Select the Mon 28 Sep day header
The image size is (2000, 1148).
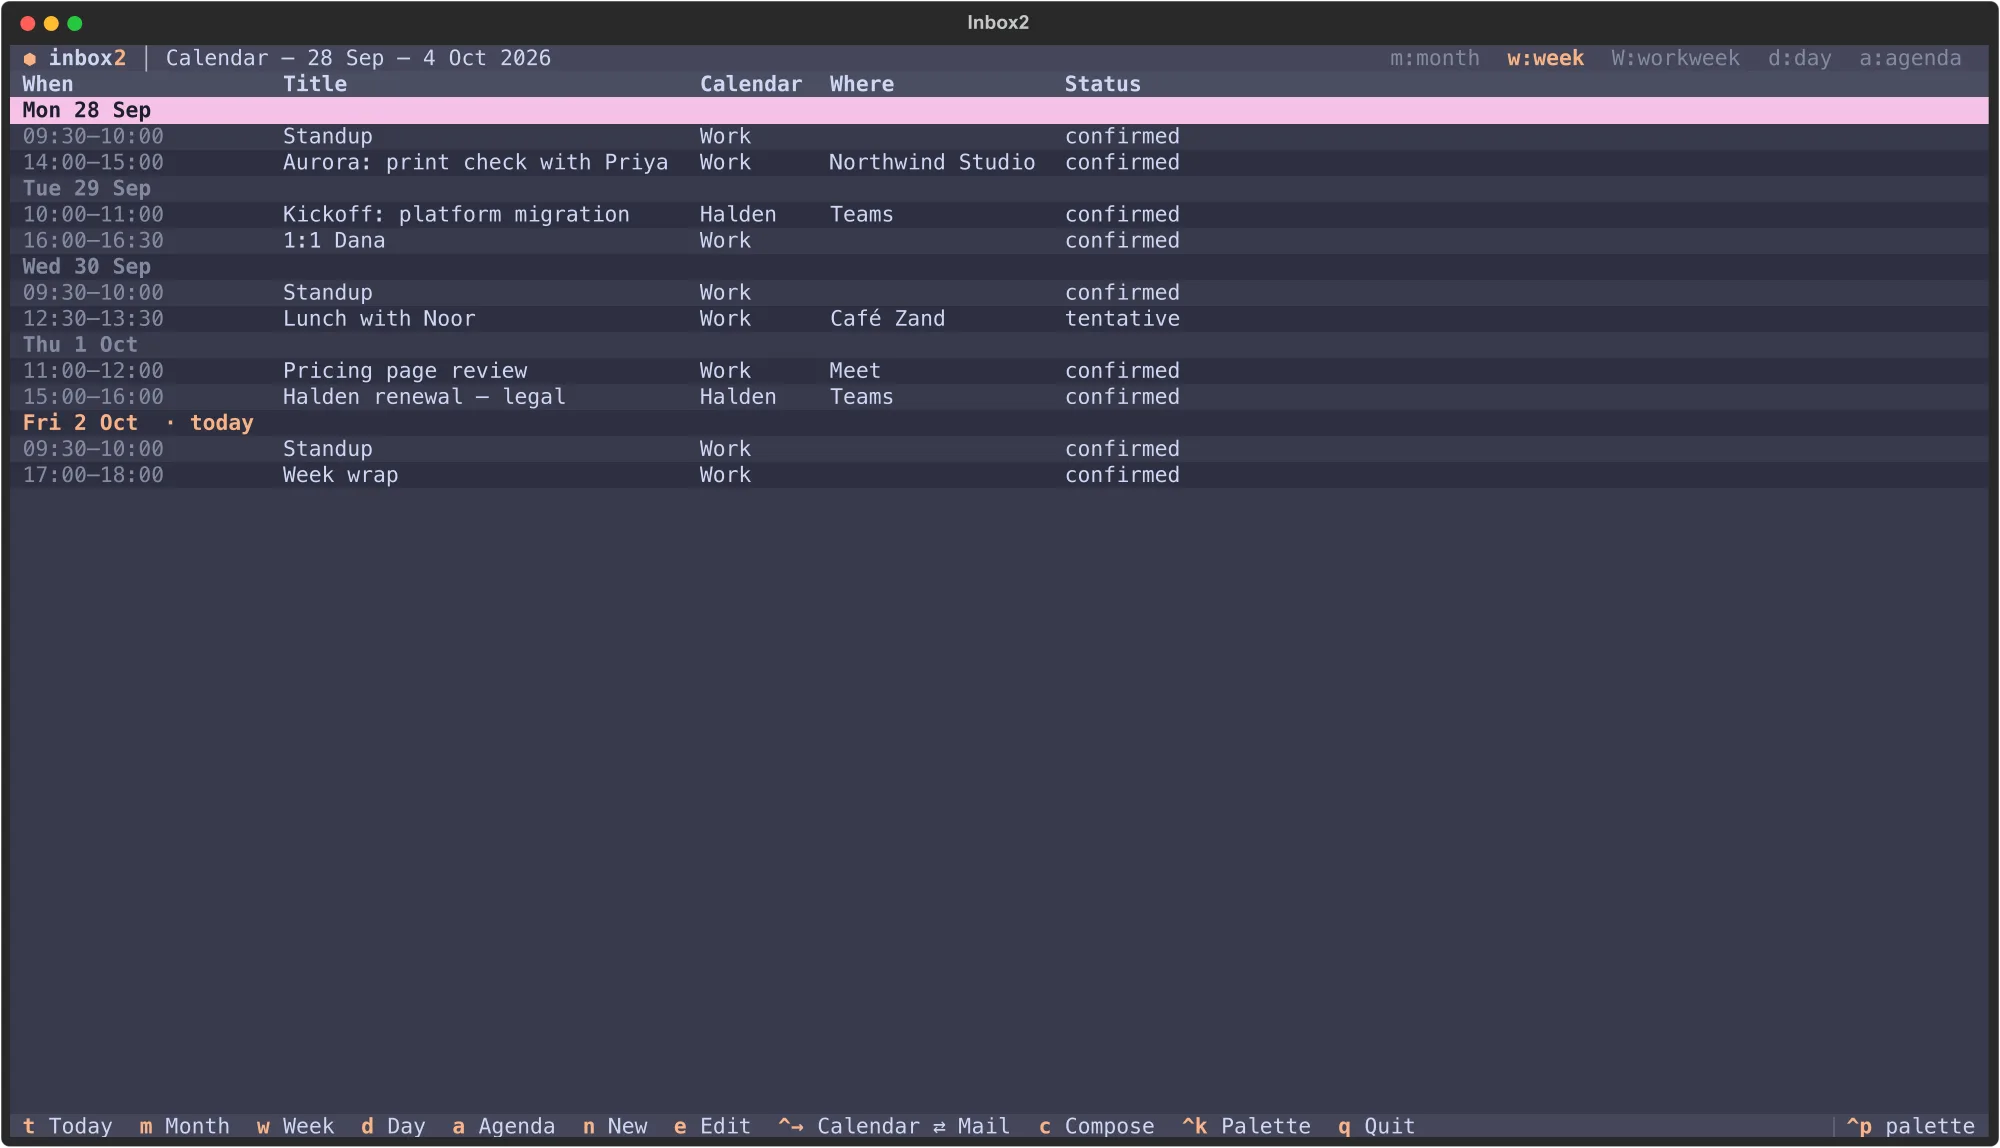tap(999, 110)
